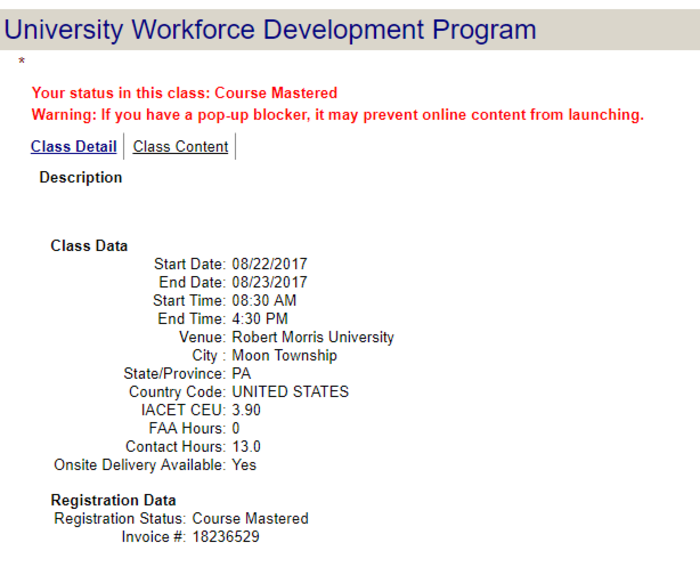This screenshot has width=700, height=575.
Task: Click the Contact Hours value 13.0
Action: click(x=249, y=447)
